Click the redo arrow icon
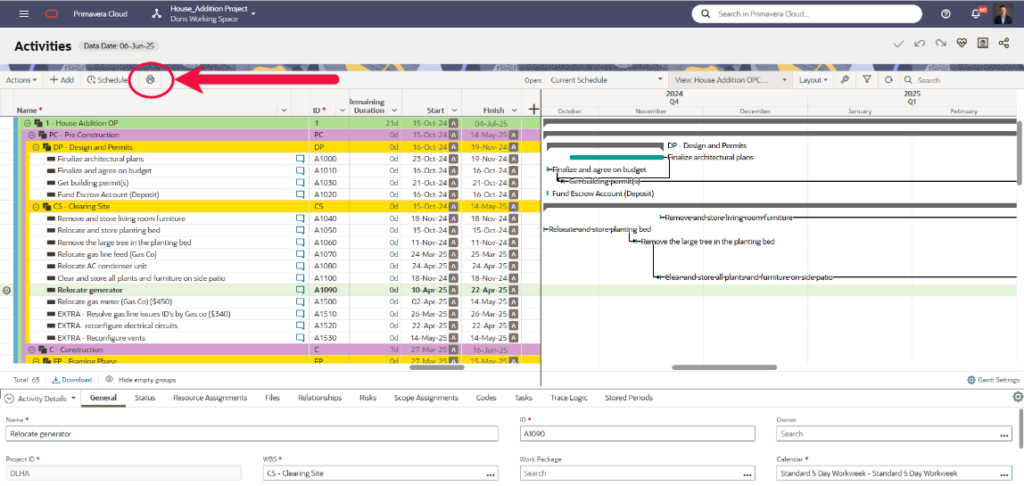Image resolution: width=1024 pixels, height=486 pixels. [x=940, y=45]
